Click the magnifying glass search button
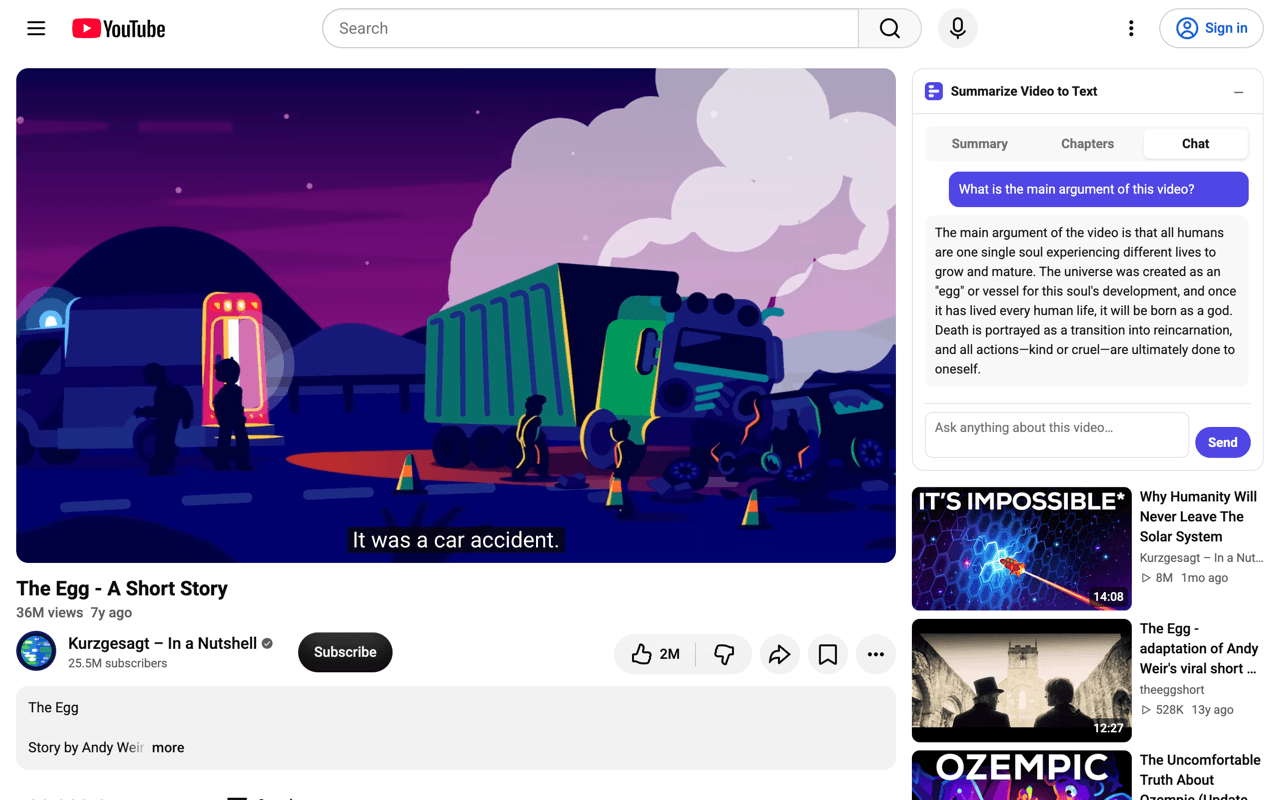Image resolution: width=1280 pixels, height=800 pixels. click(889, 28)
